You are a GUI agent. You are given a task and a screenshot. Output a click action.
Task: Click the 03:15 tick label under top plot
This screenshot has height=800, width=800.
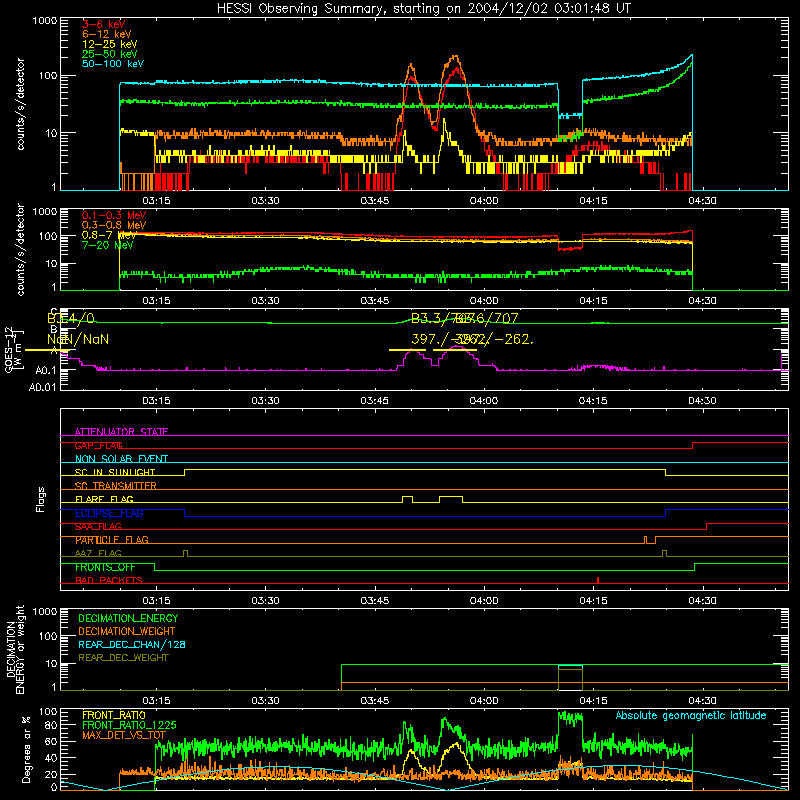coord(156,201)
